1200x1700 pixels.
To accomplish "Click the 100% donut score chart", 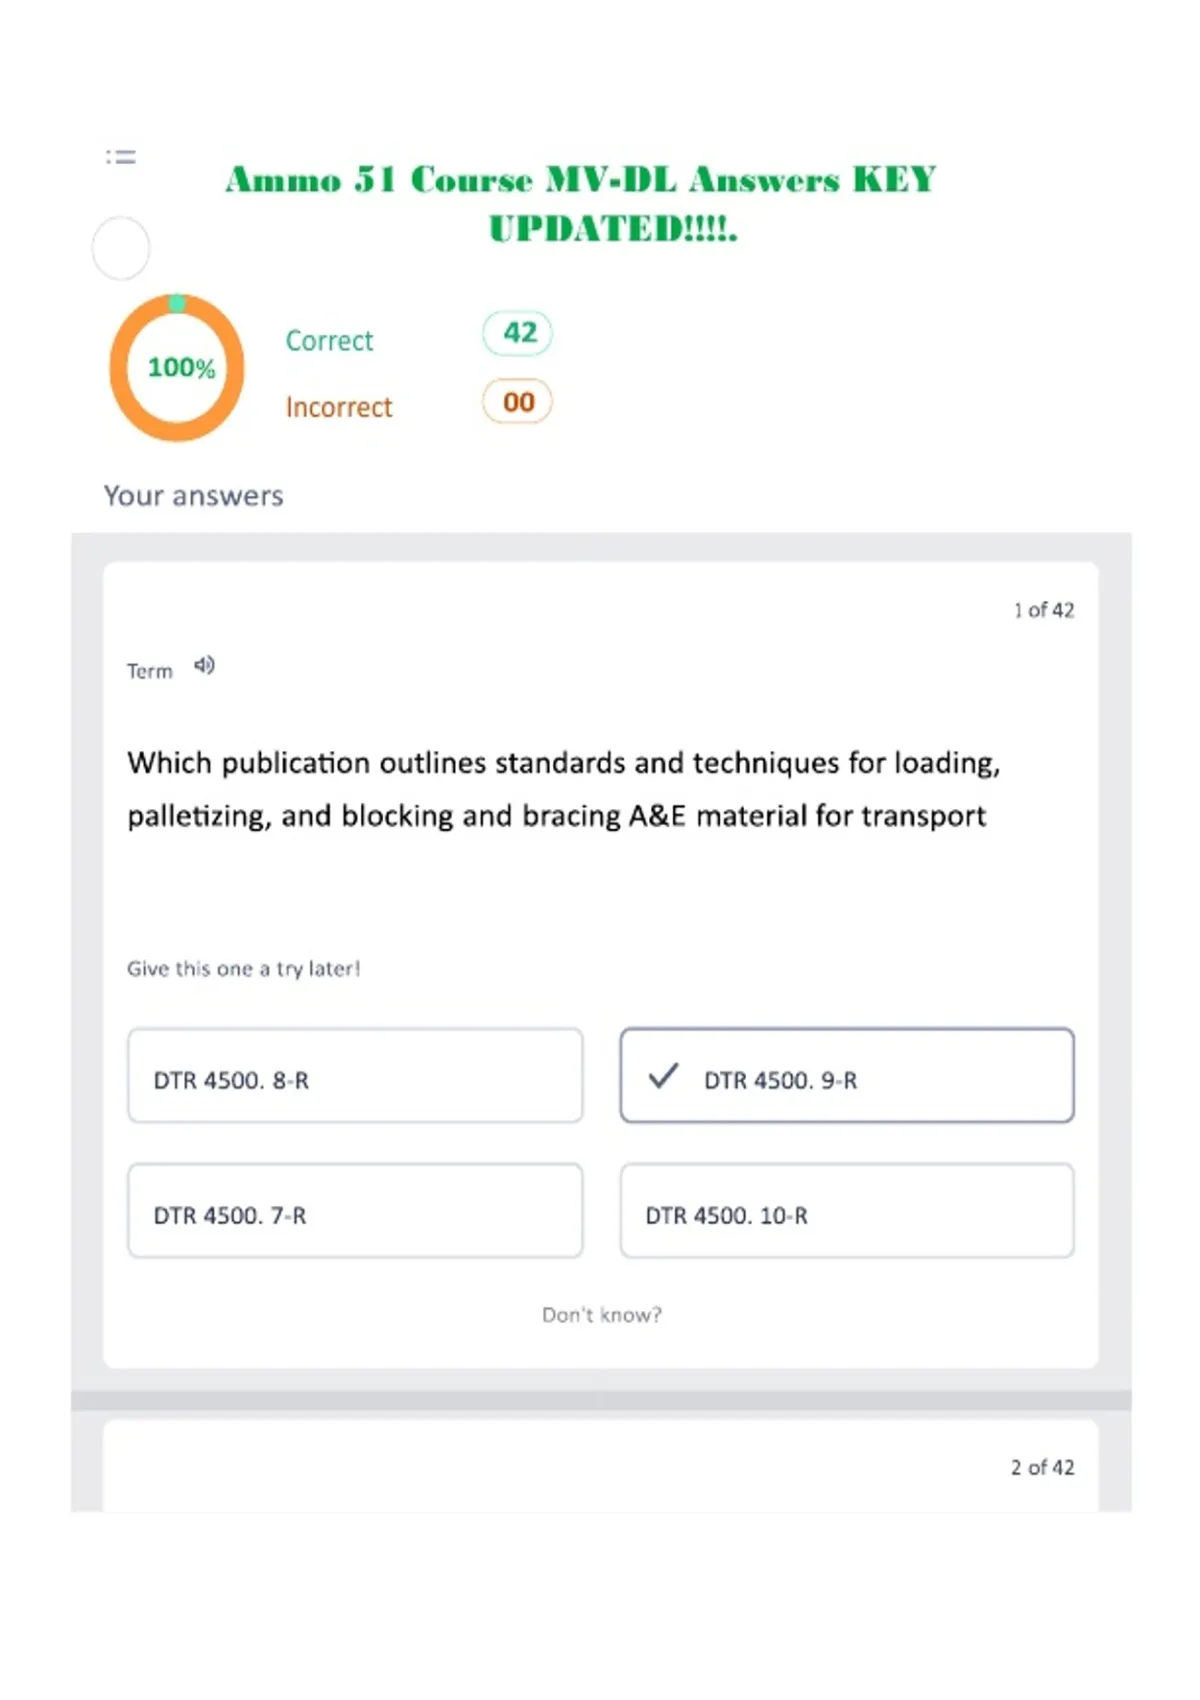I will tap(177, 367).
